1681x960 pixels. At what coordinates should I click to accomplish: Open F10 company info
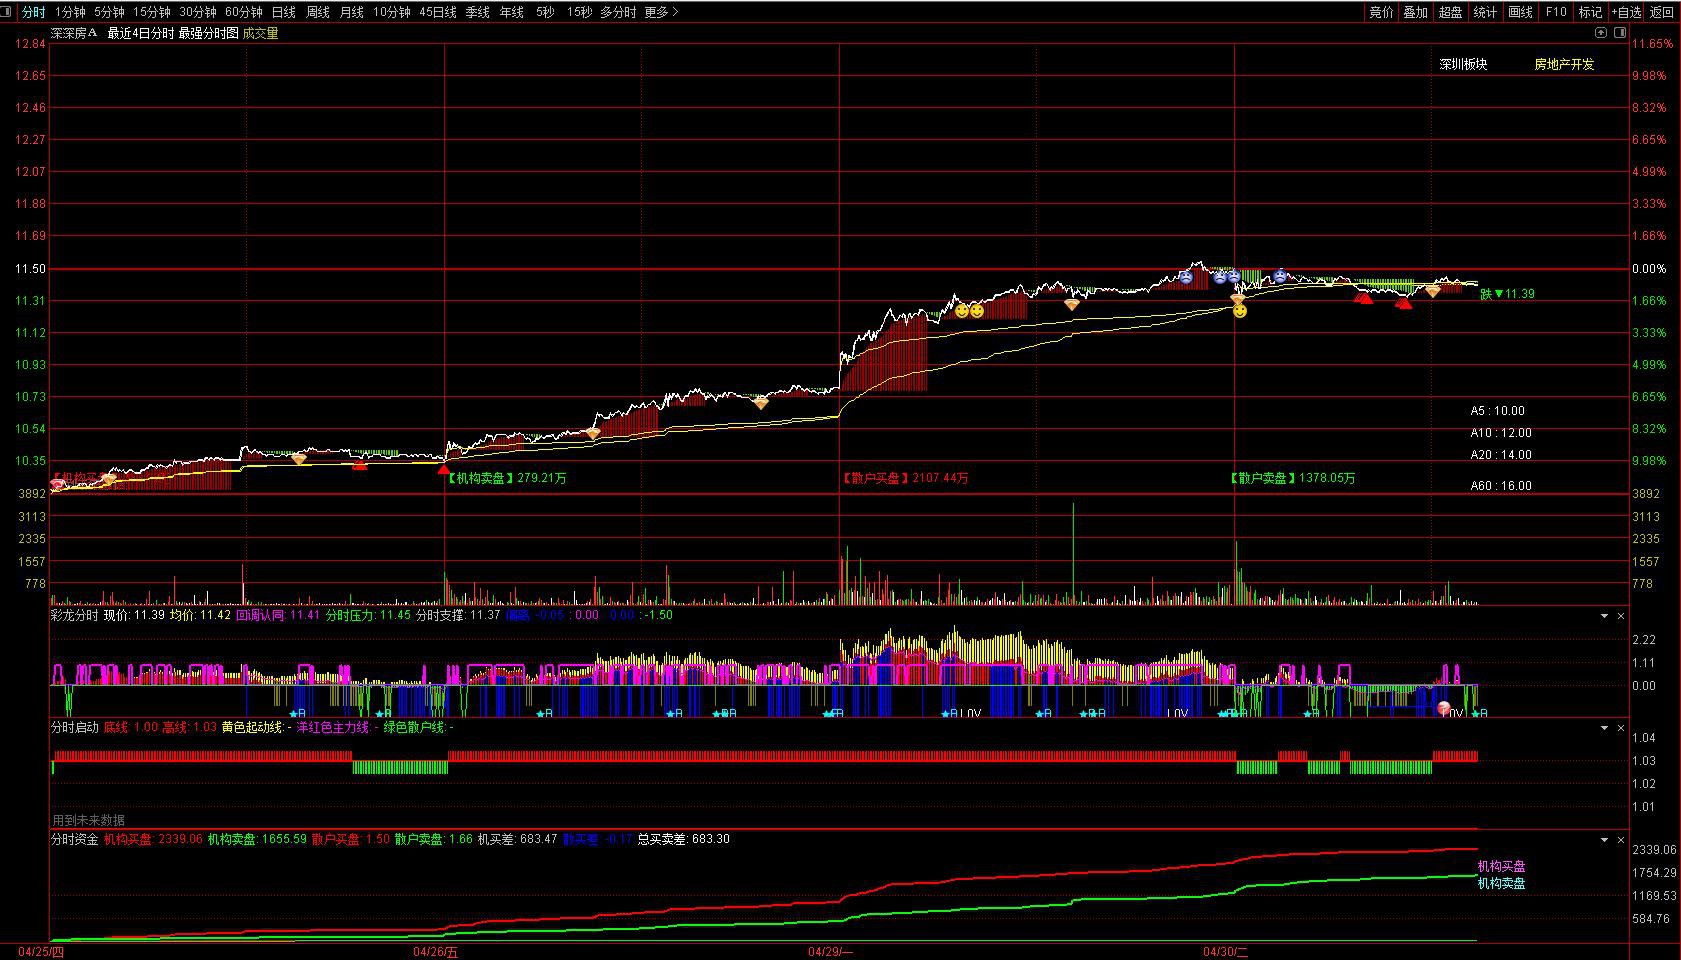(x=1556, y=12)
